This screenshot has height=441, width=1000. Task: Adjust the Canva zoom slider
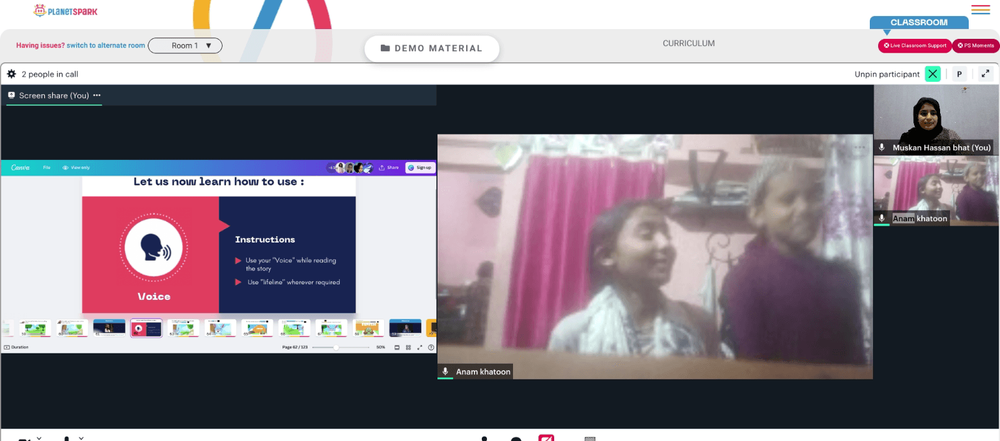(x=340, y=347)
